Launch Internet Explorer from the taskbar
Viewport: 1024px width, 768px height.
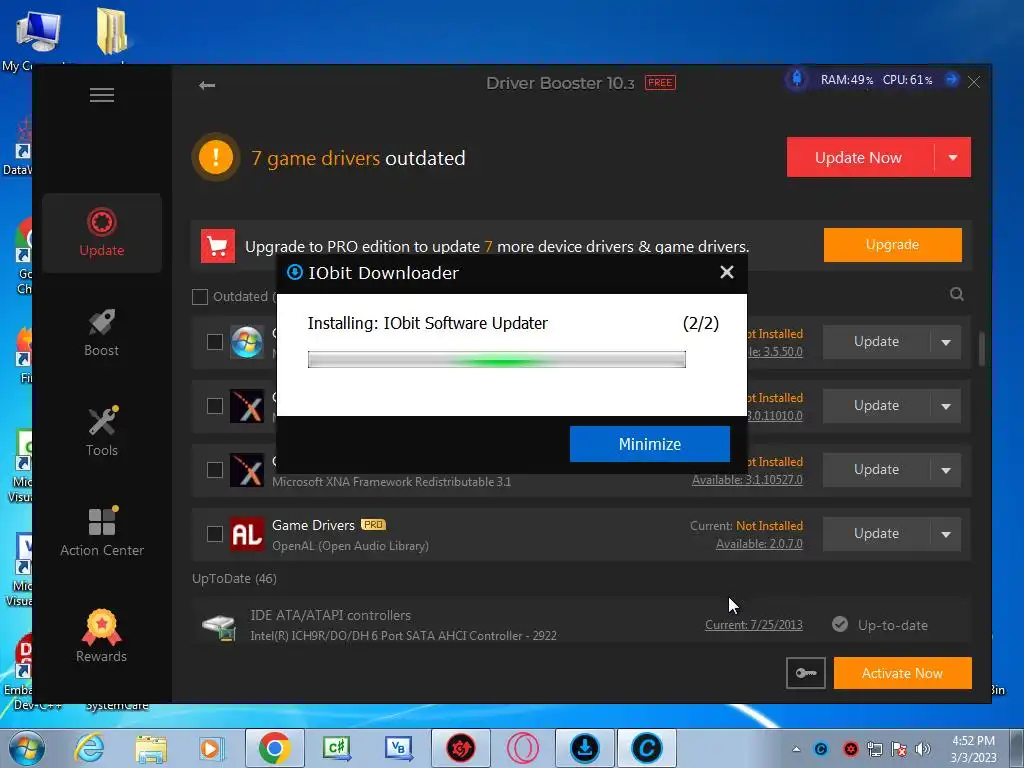point(89,748)
